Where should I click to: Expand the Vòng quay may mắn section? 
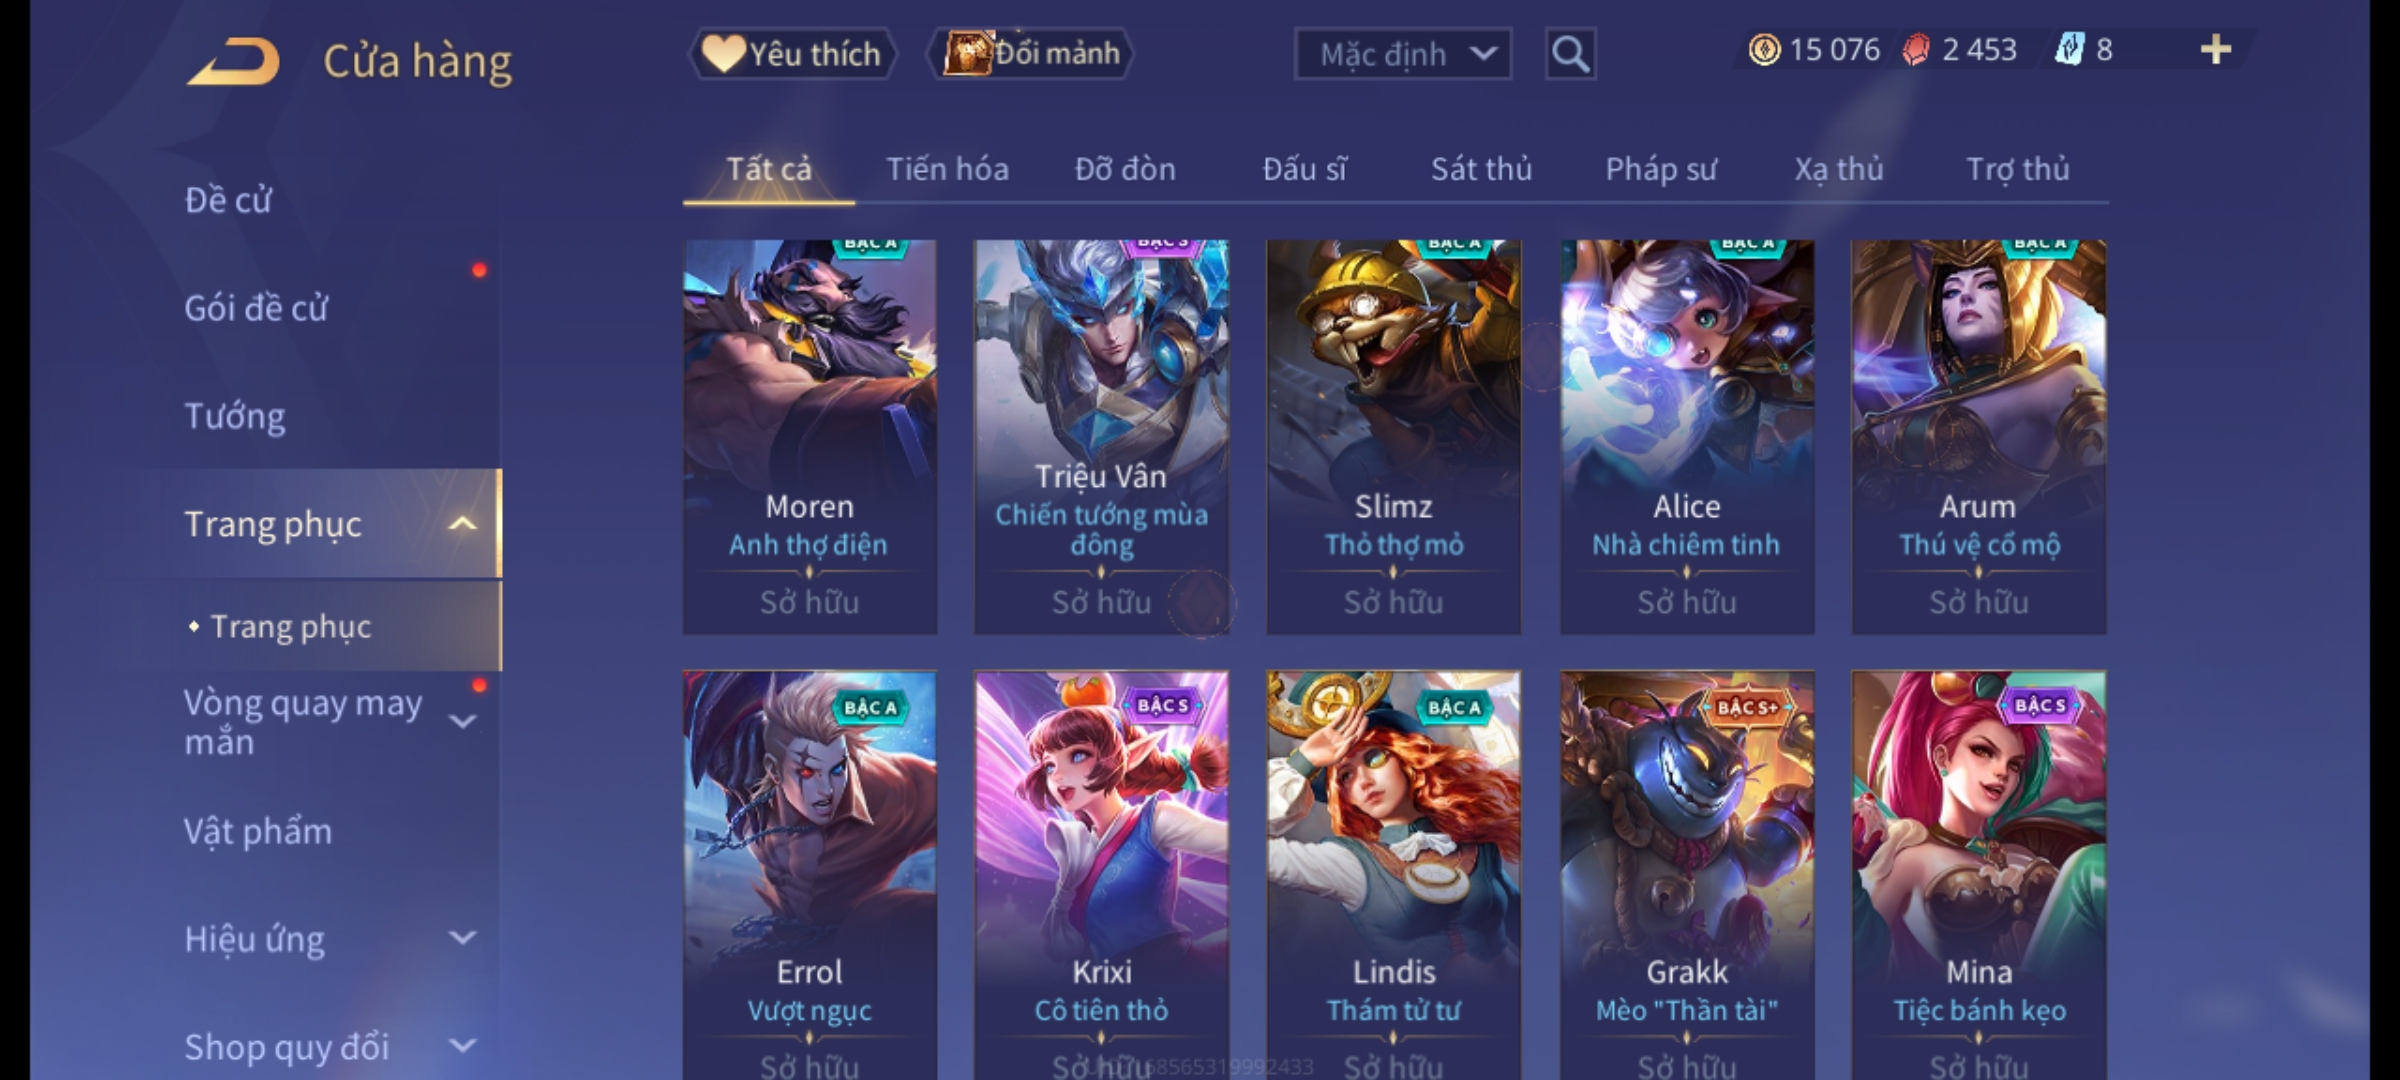(x=462, y=721)
